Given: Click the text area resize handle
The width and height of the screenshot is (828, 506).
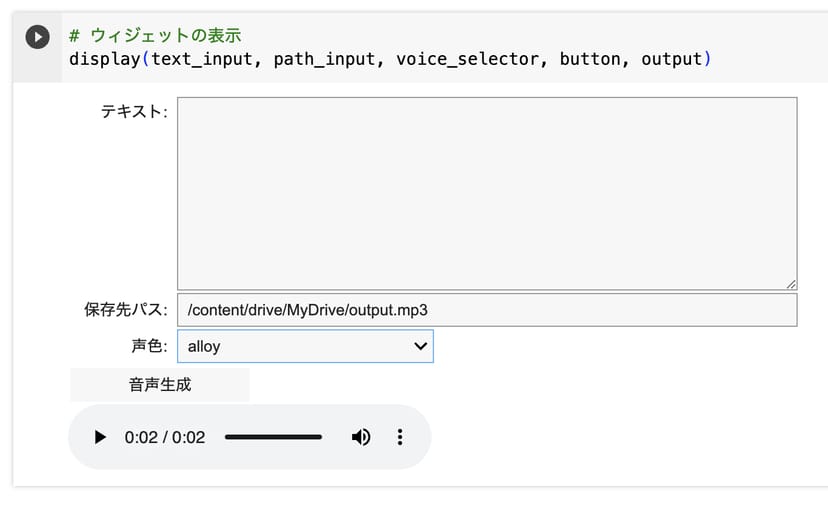Looking at the screenshot, I should [791, 284].
